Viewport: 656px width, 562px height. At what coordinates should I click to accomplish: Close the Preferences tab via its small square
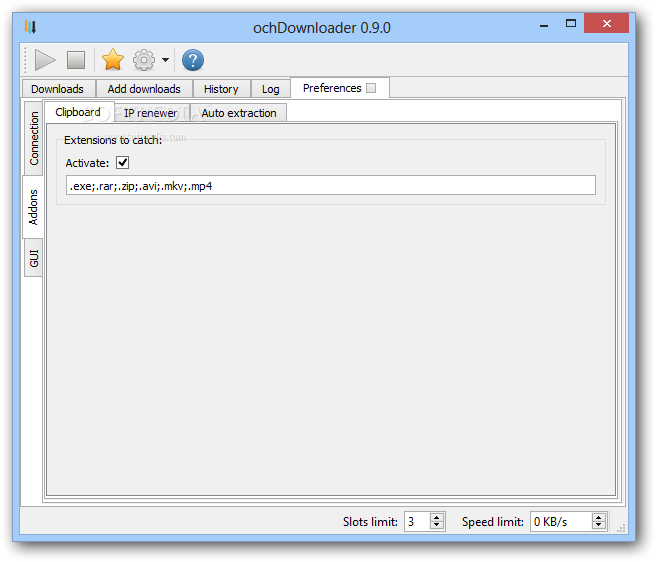[x=371, y=88]
